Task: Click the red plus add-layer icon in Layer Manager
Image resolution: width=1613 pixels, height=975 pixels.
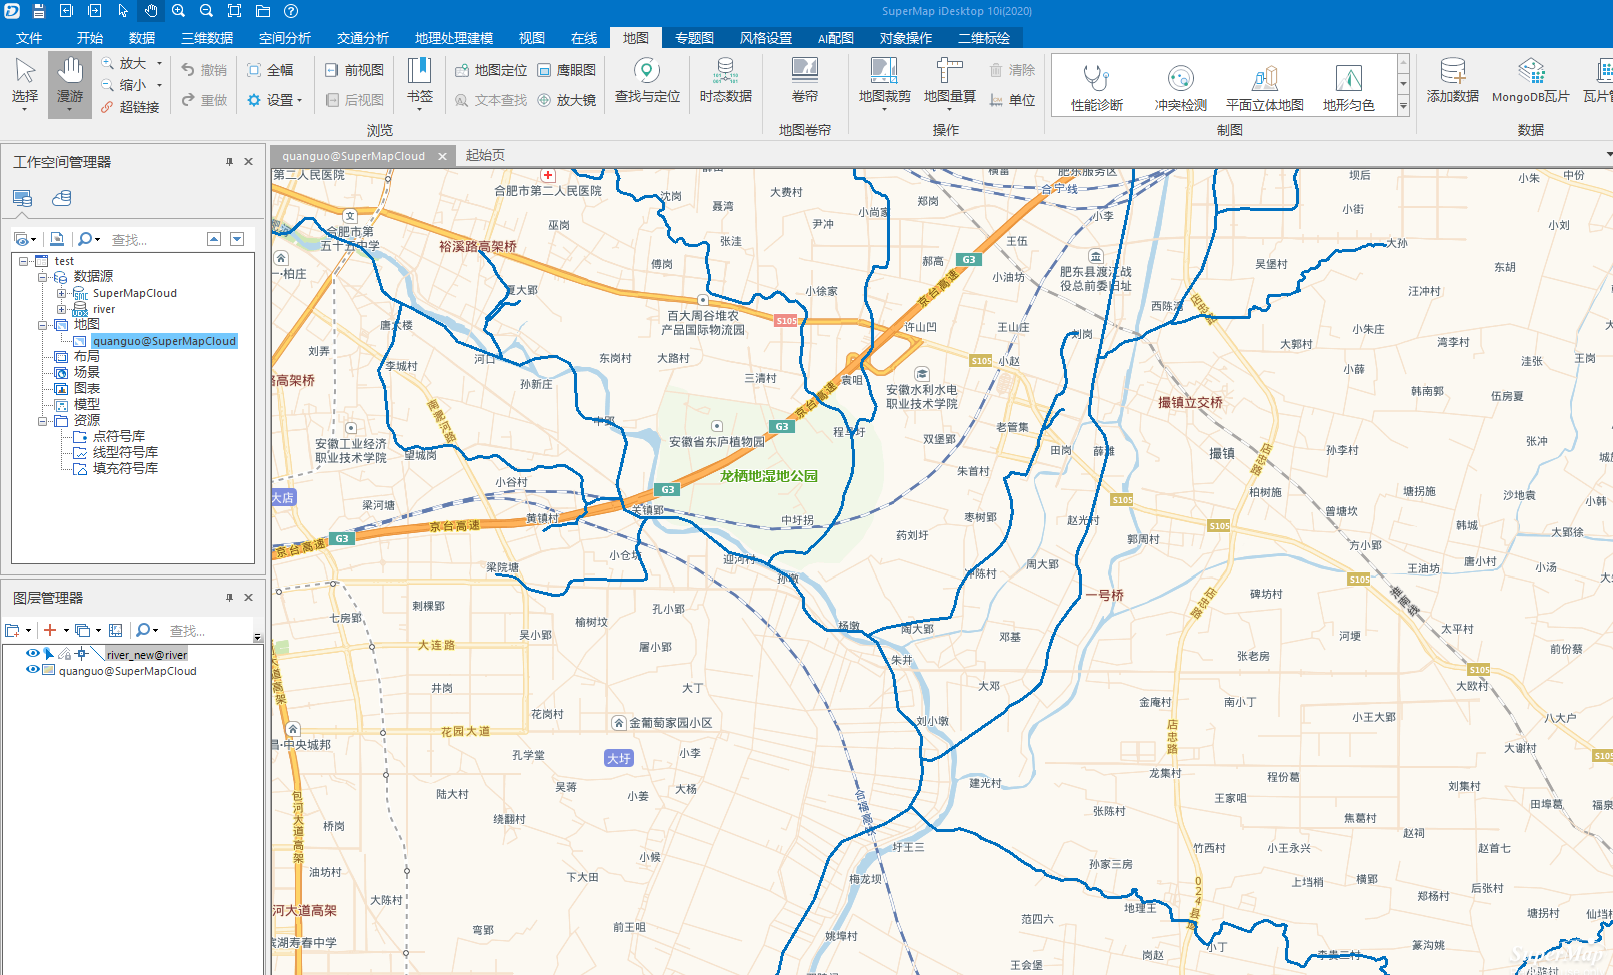Action: [50, 630]
